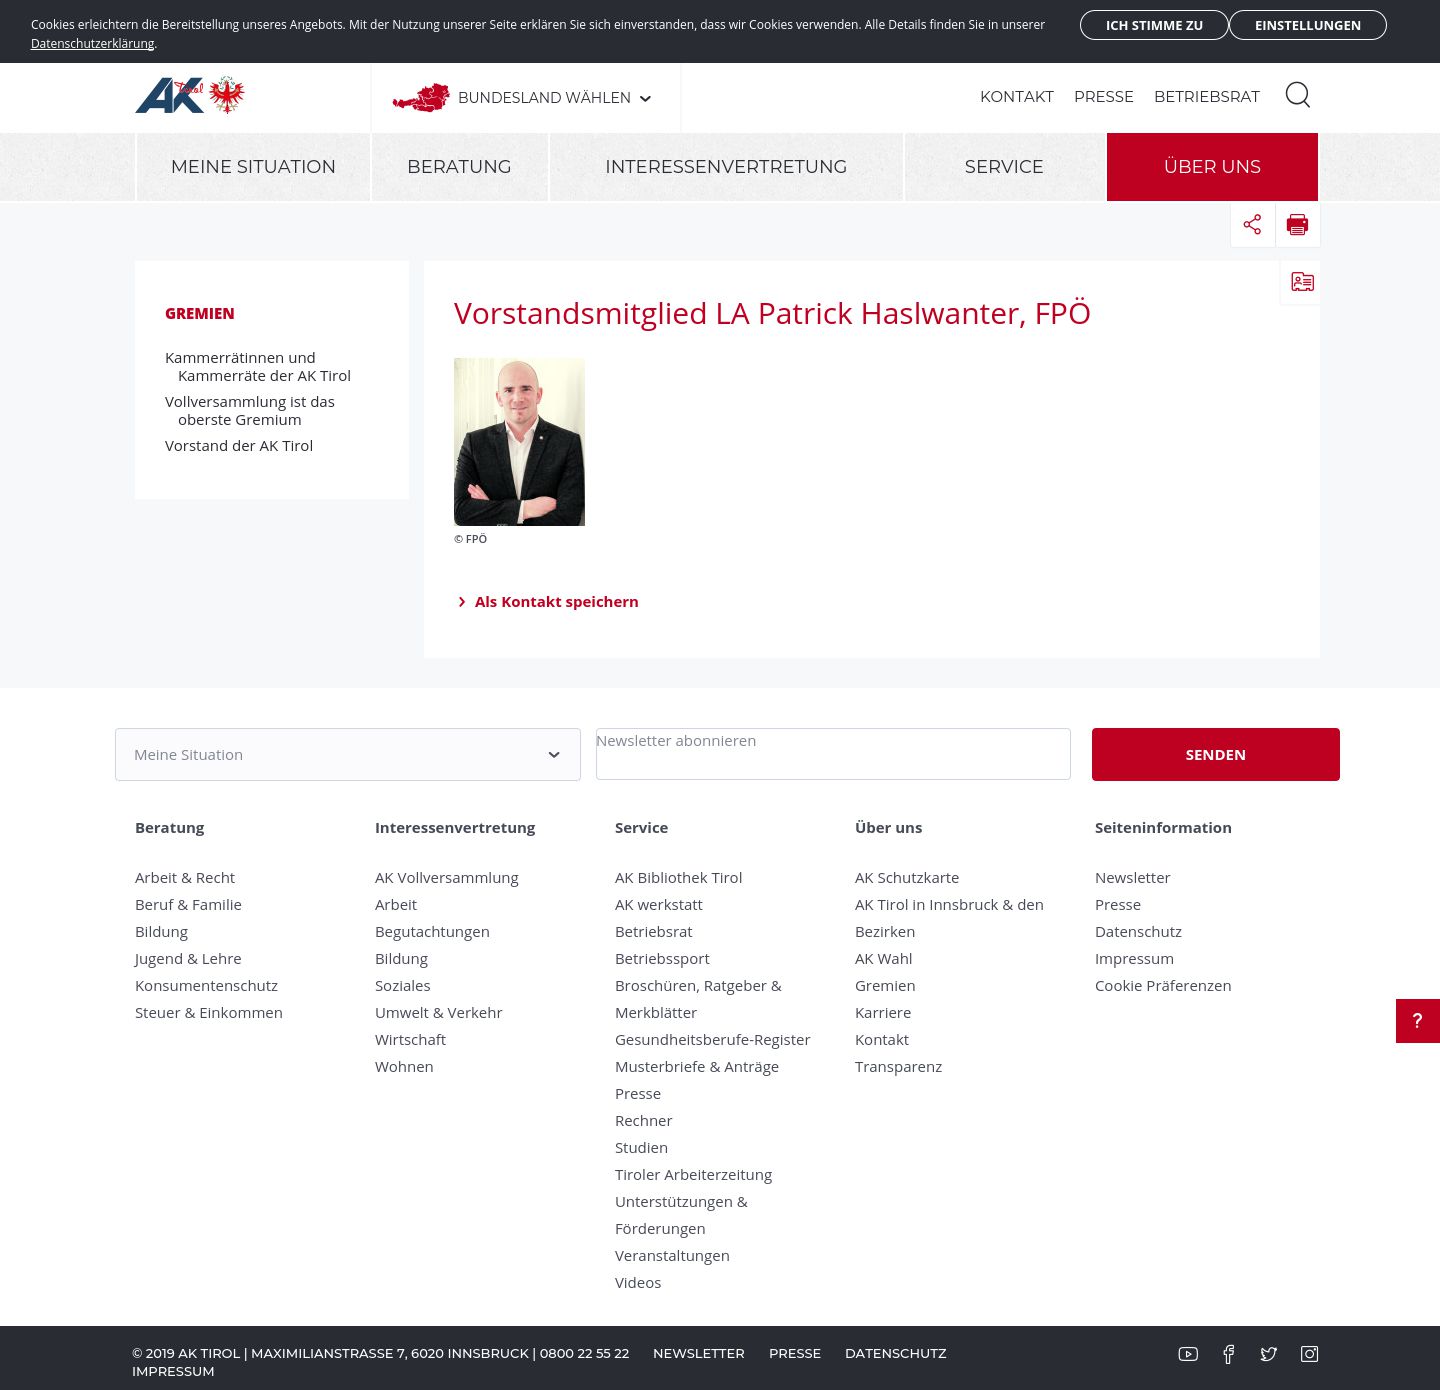Screen dimensions: 1440x1390
Task: Open Kammerrätinnen und Kammerräte der AK Tirol
Action: (x=258, y=367)
